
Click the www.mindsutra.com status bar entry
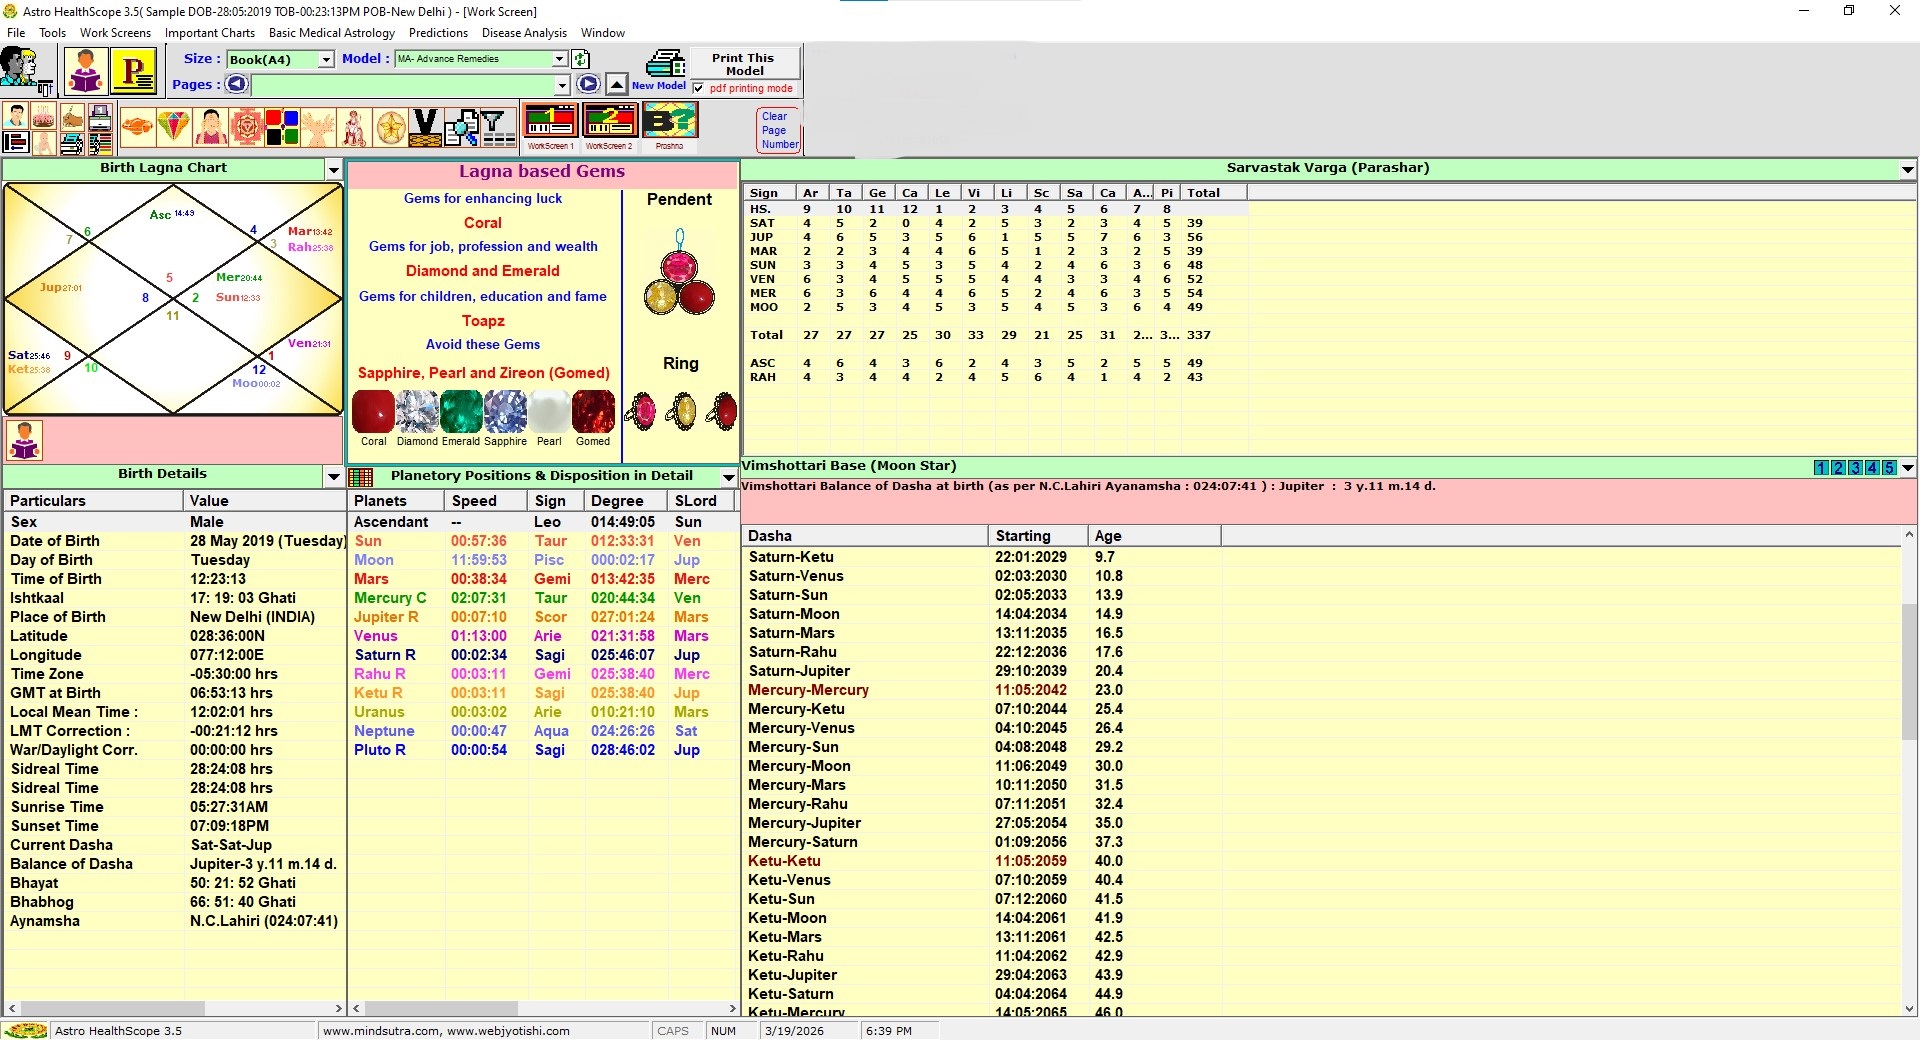tap(485, 1031)
